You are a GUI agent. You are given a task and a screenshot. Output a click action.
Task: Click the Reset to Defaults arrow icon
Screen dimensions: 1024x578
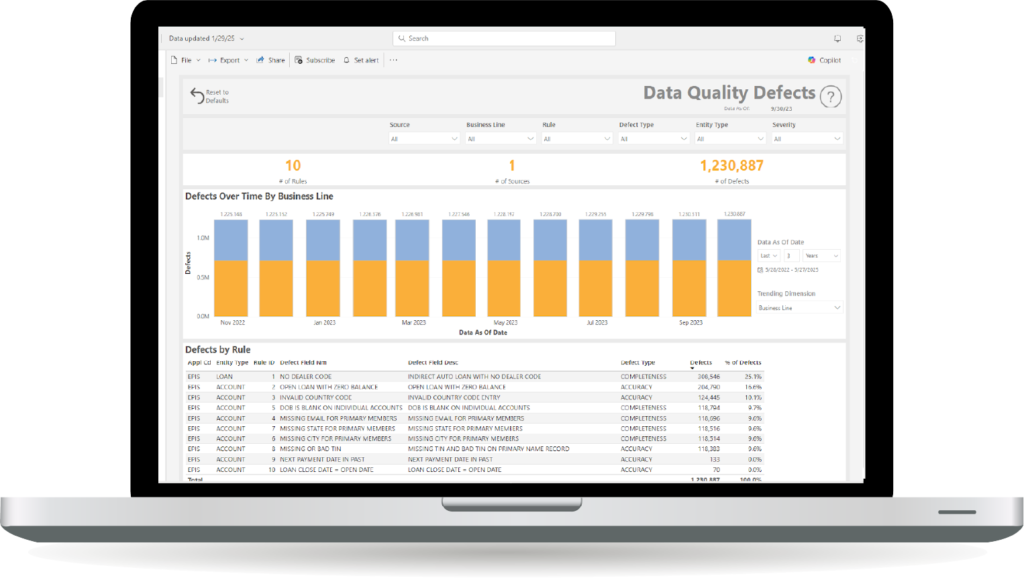click(x=197, y=96)
